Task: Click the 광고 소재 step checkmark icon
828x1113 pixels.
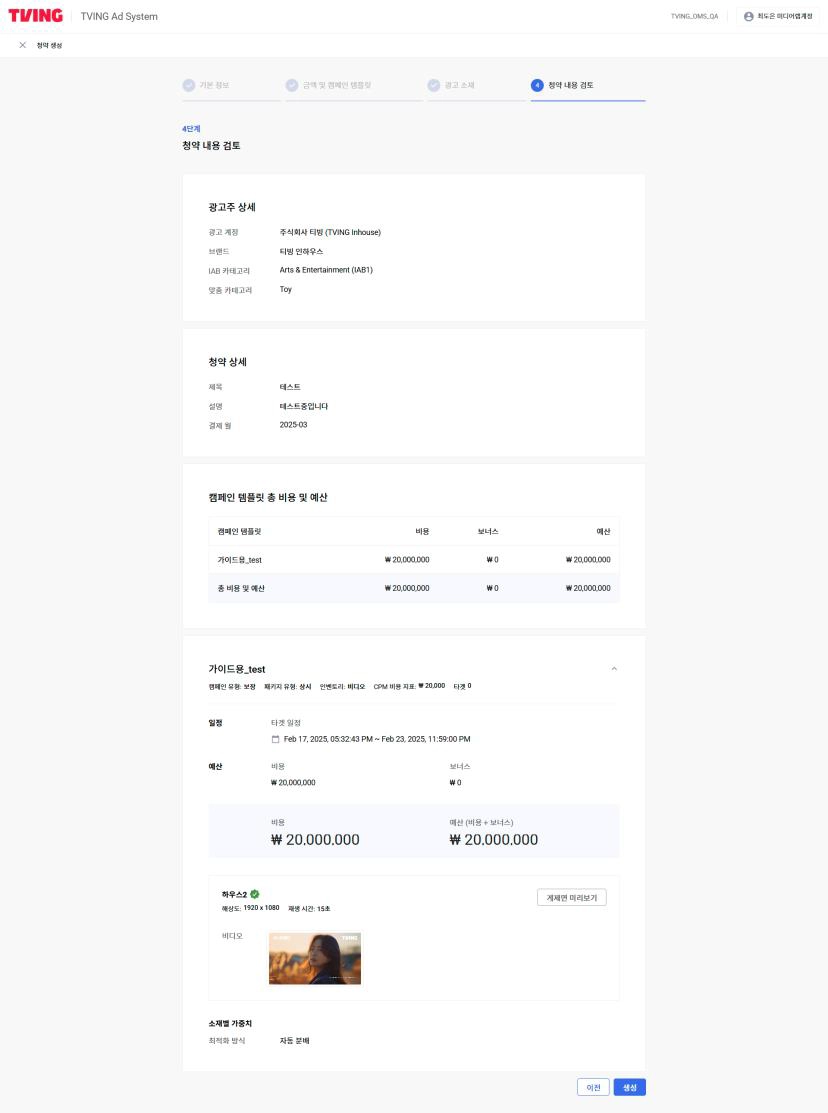Action: tap(433, 85)
